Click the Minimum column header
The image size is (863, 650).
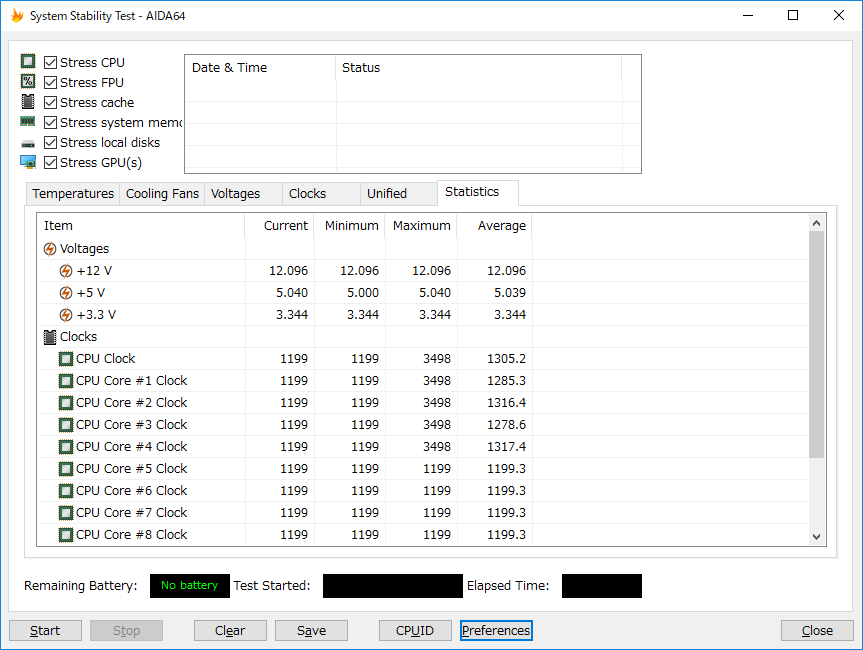click(x=349, y=226)
